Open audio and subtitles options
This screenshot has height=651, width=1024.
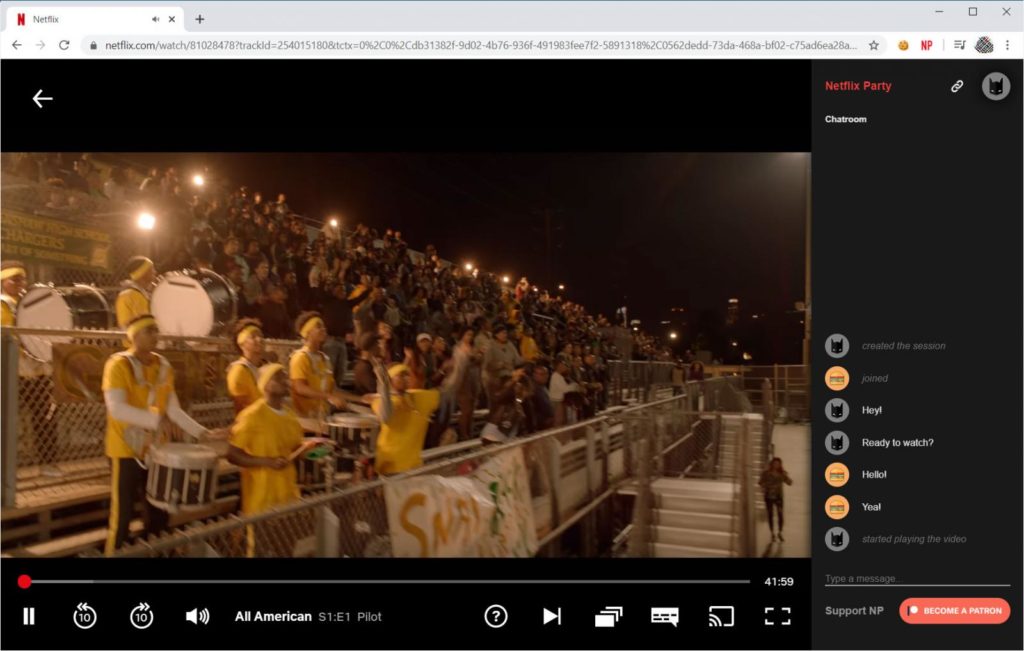[665, 616]
